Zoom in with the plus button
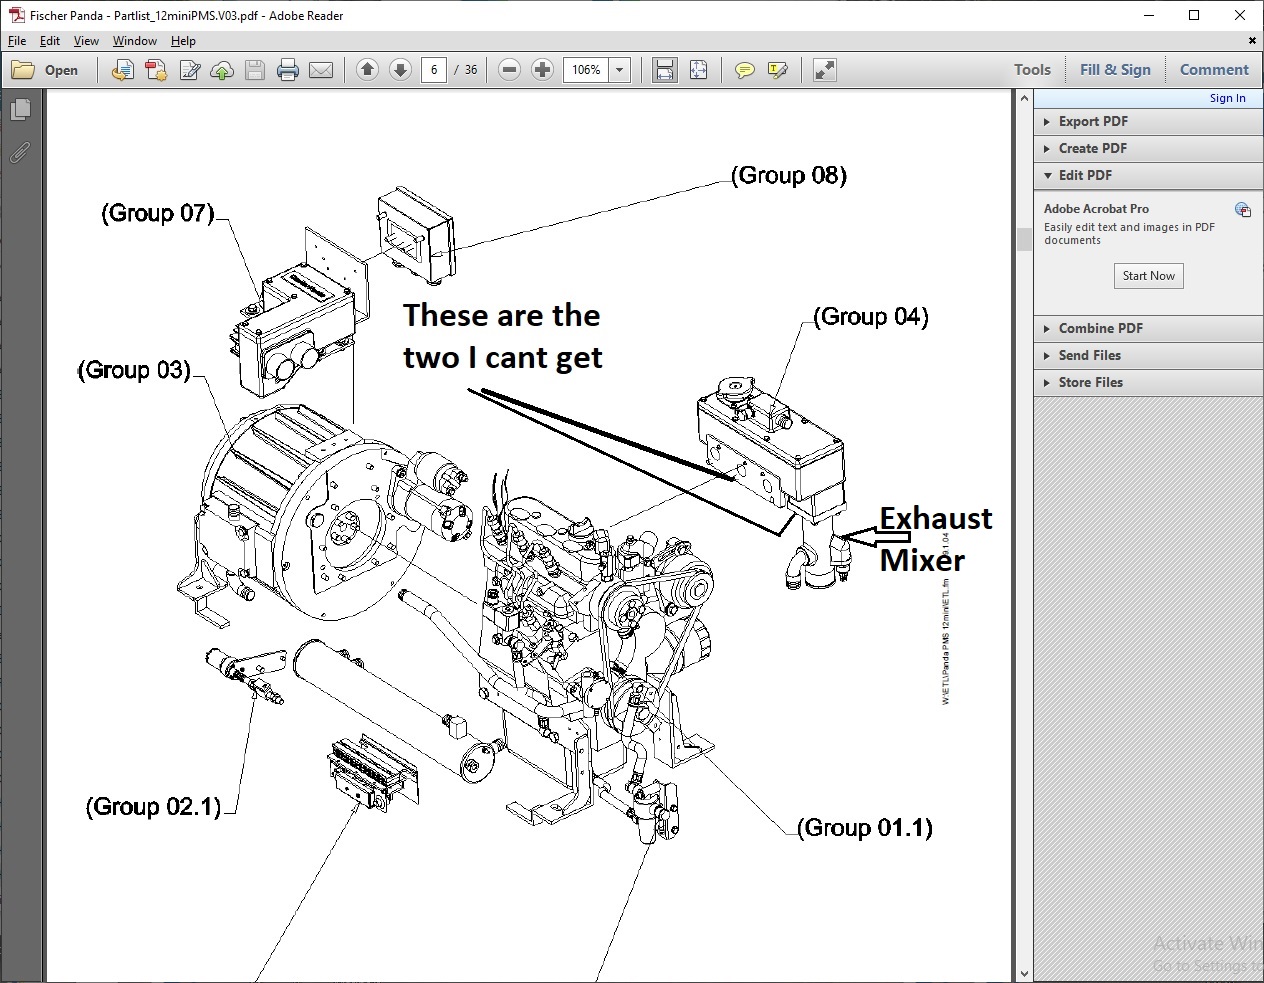Image resolution: width=1264 pixels, height=983 pixels. pyautogui.click(x=542, y=70)
